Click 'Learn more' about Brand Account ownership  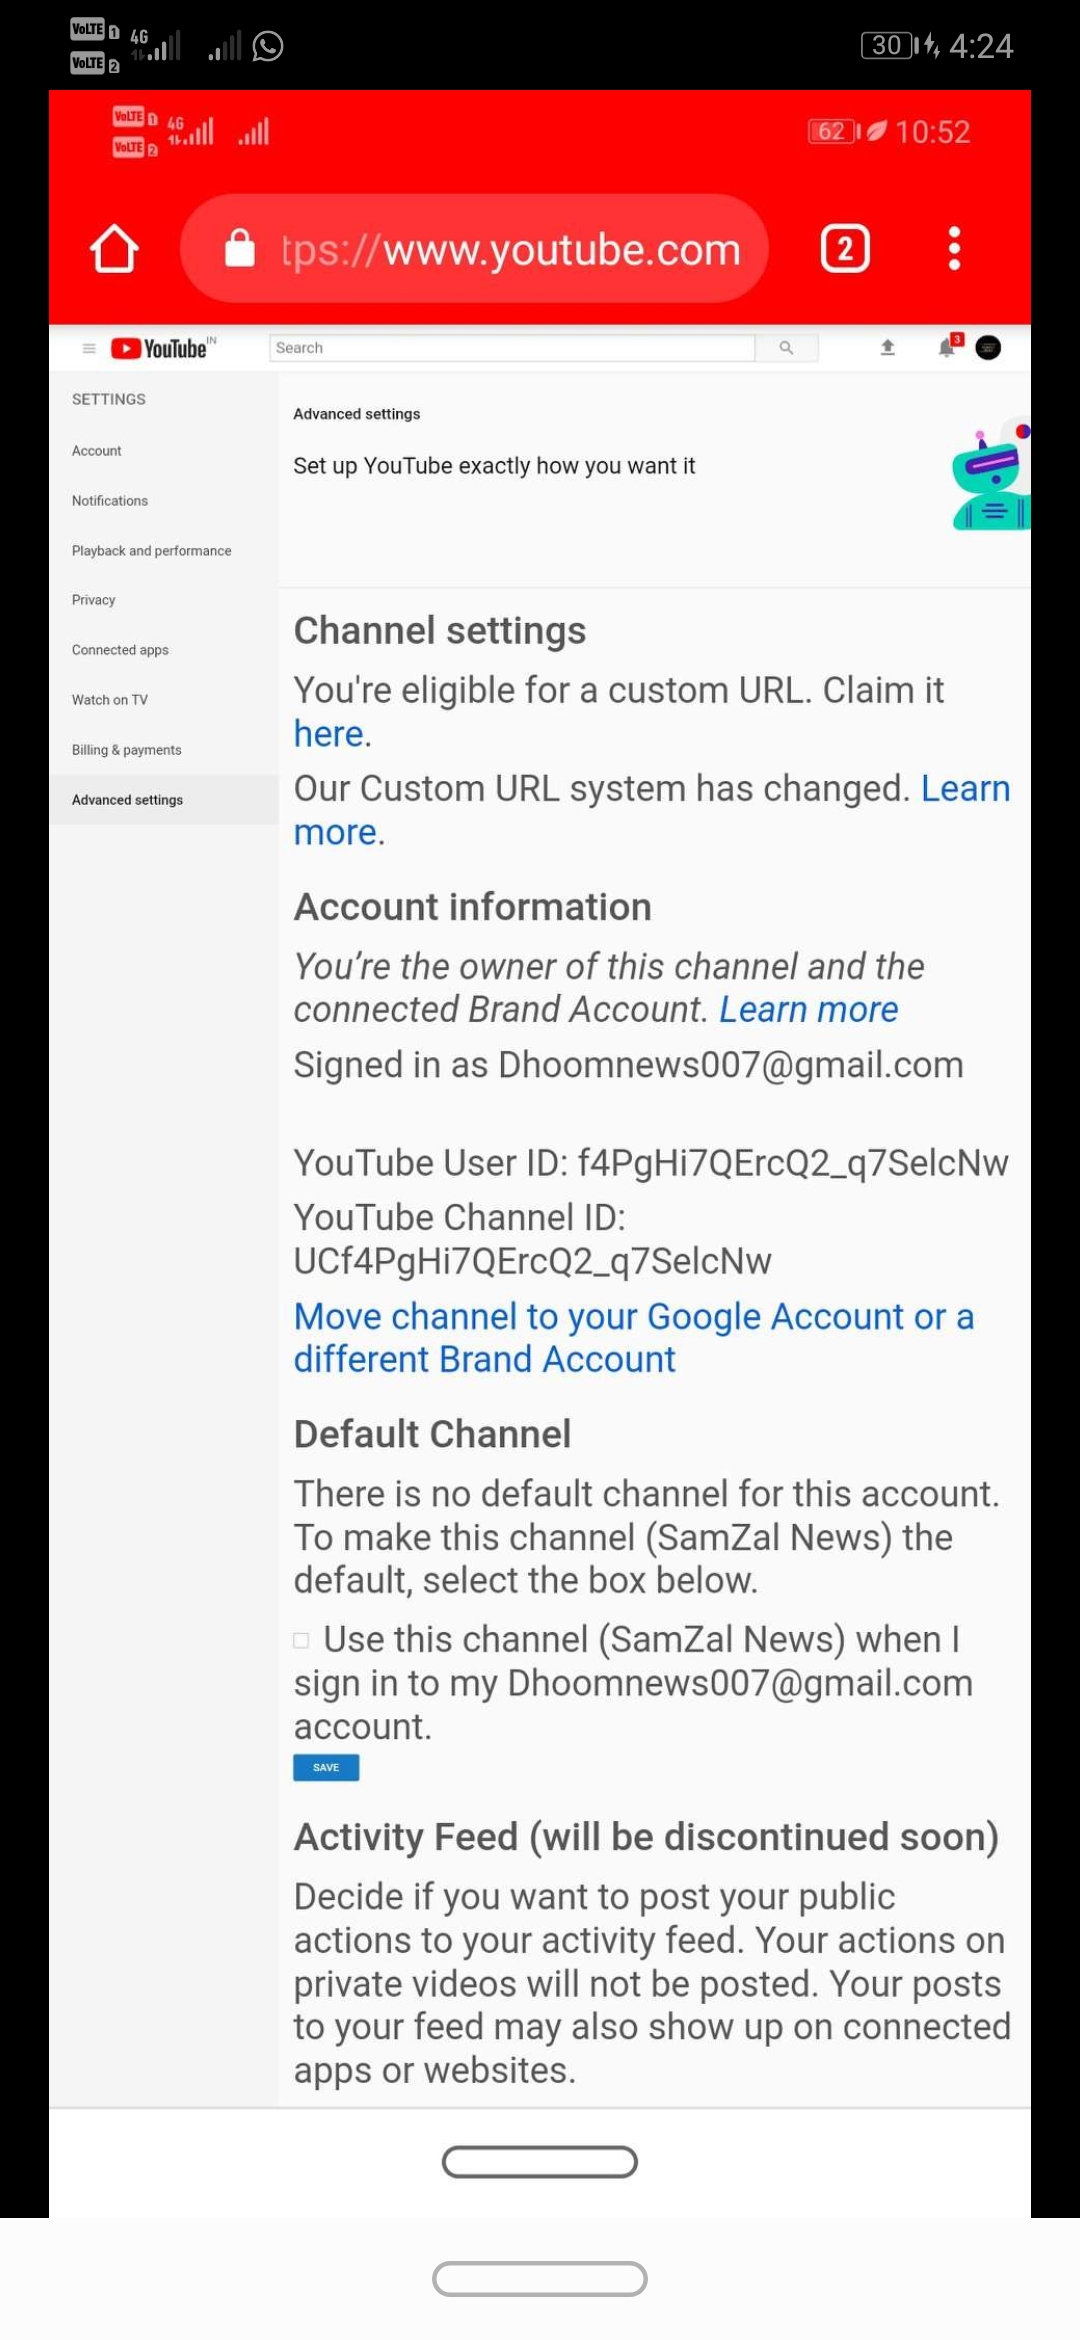click(x=808, y=1010)
